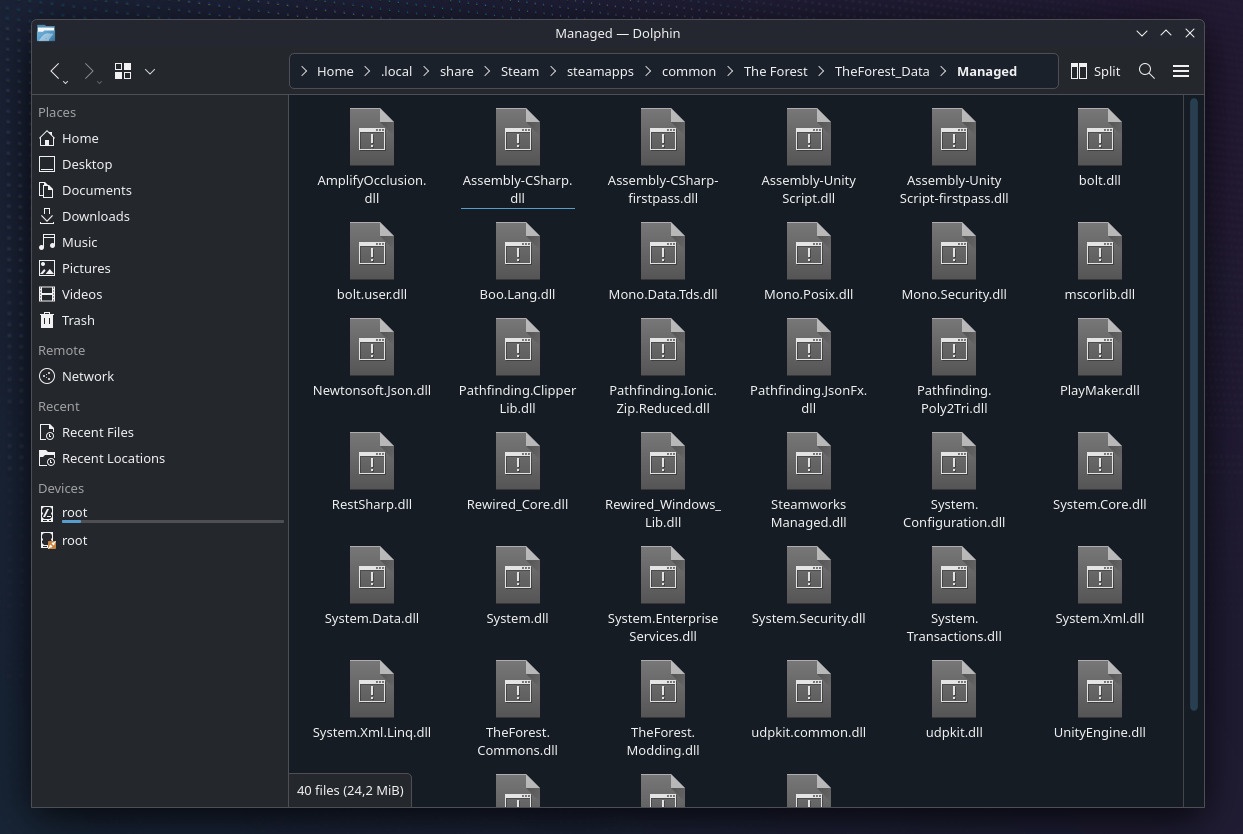This screenshot has width=1243, height=834.
Task: Select PlayMaker.dll file icon
Action: [1100, 347]
